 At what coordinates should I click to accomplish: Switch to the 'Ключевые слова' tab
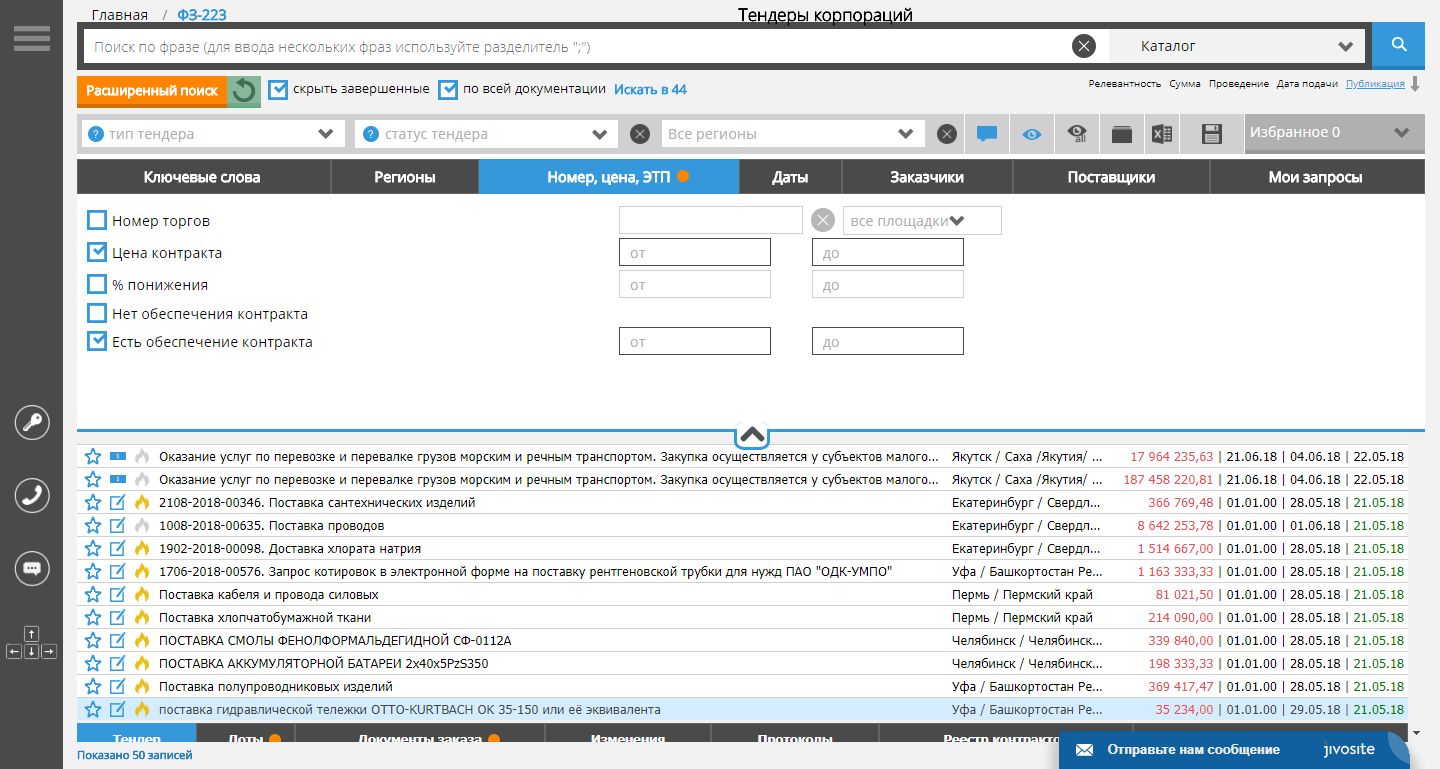pyautogui.click(x=203, y=177)
